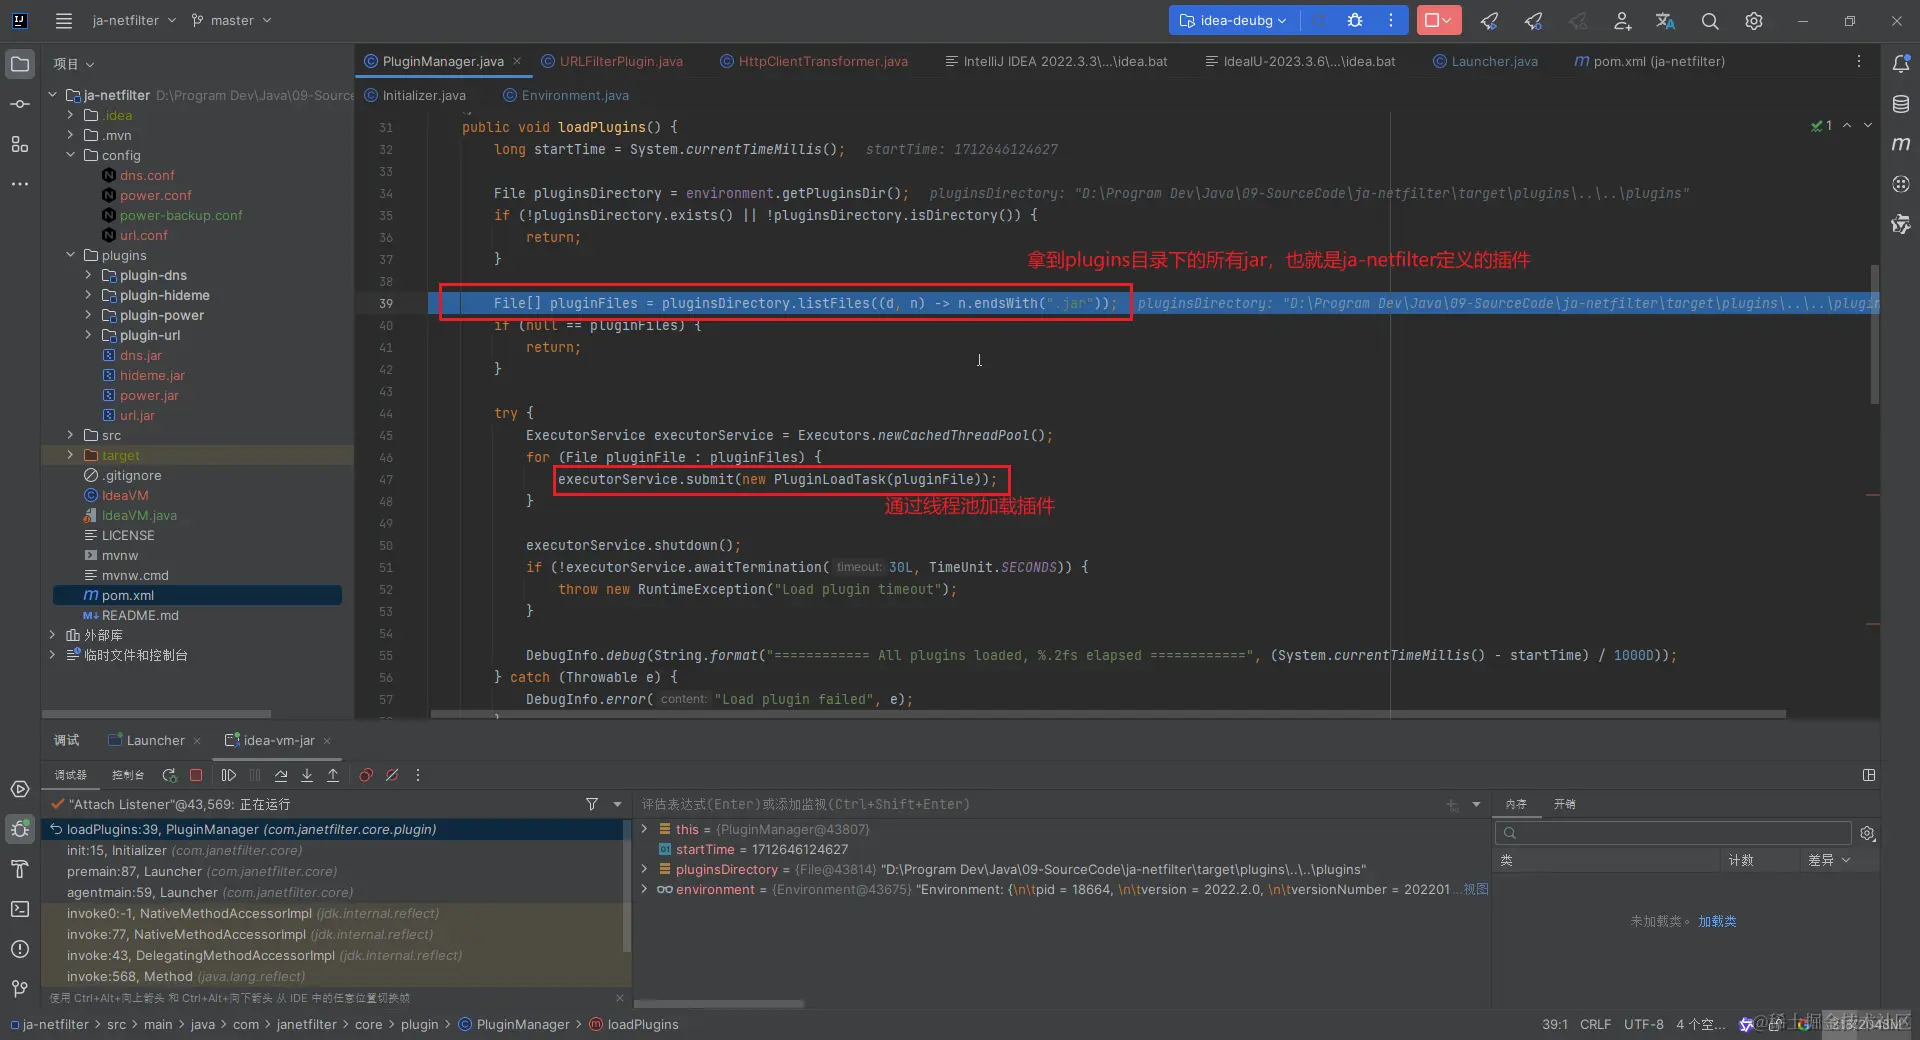Viewport: 1920px width, 1040px height.
Task: Switch to 控制台 console tab
Action: pyautogui.click(x=127, y=775)
